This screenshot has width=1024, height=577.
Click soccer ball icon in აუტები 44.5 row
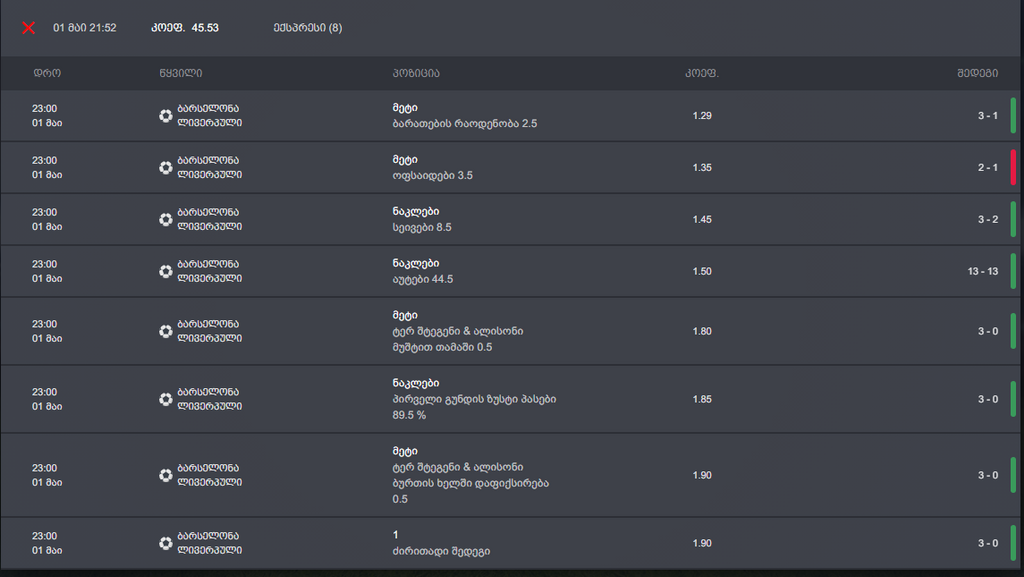click(165, 272)
